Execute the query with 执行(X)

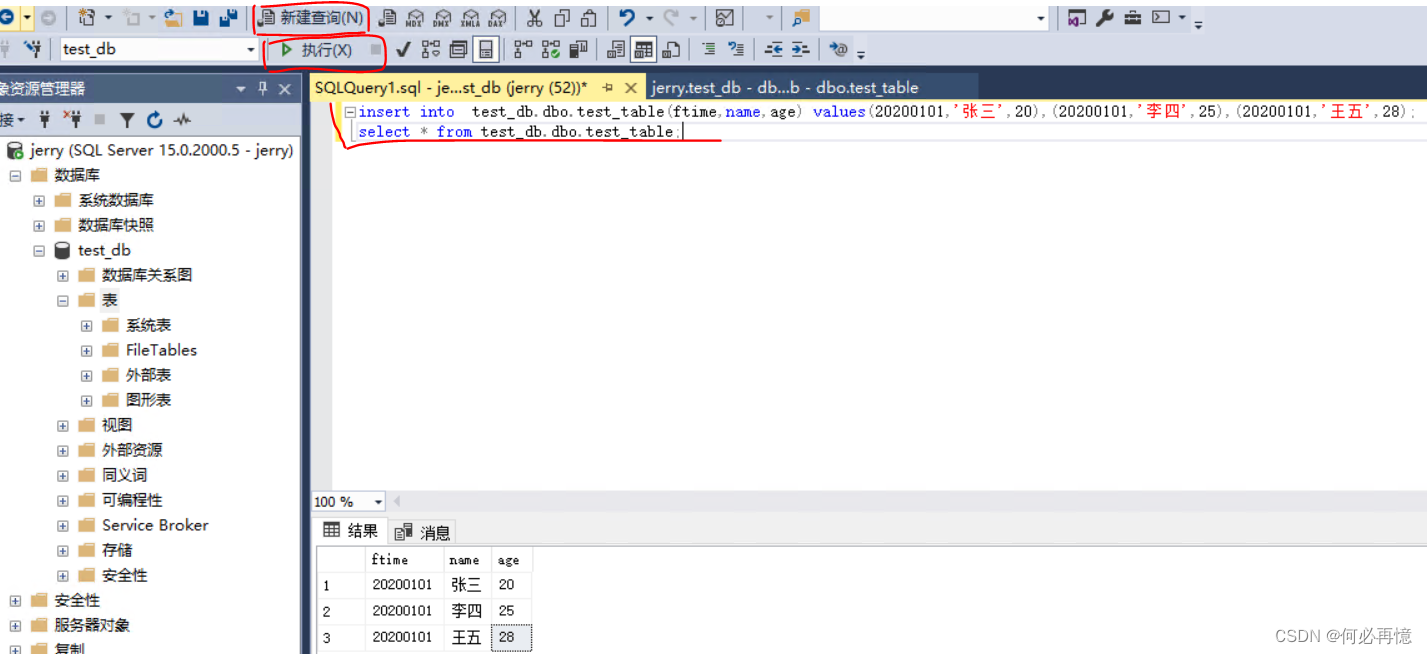point(317,48)
